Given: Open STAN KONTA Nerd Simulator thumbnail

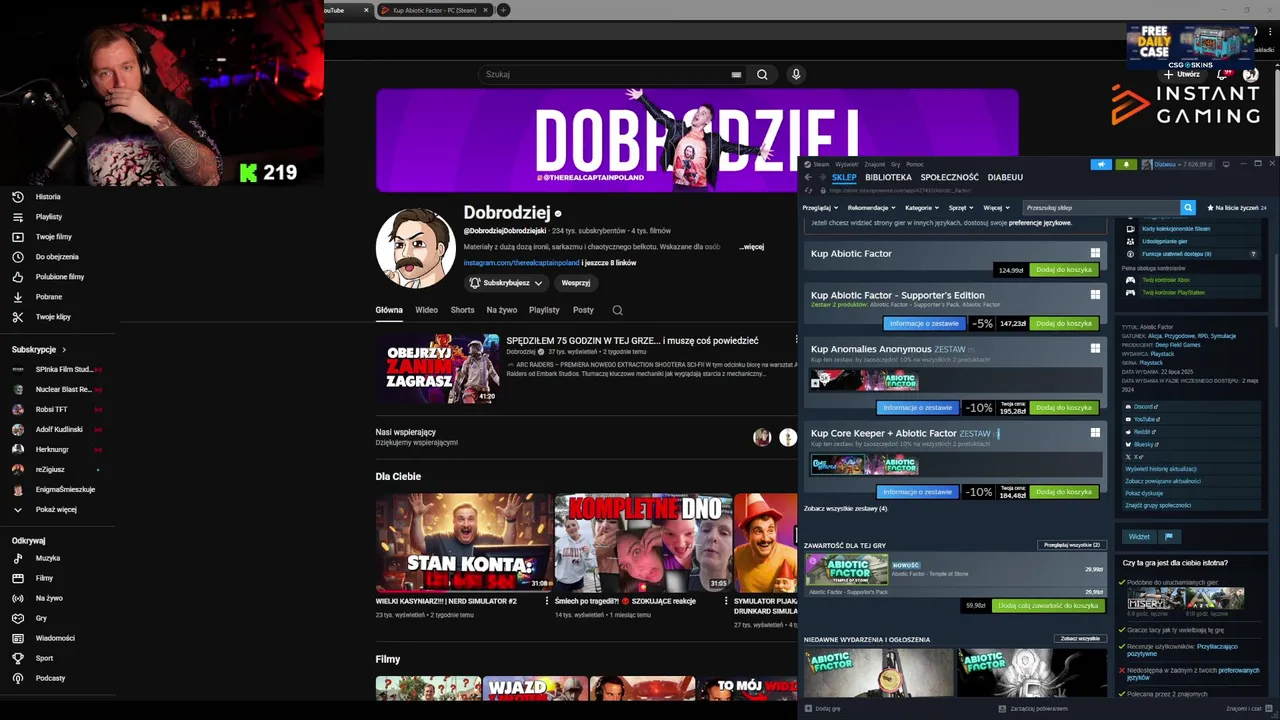Looking at the screenshot, I should pyautogui.click(x=463, y=542).
